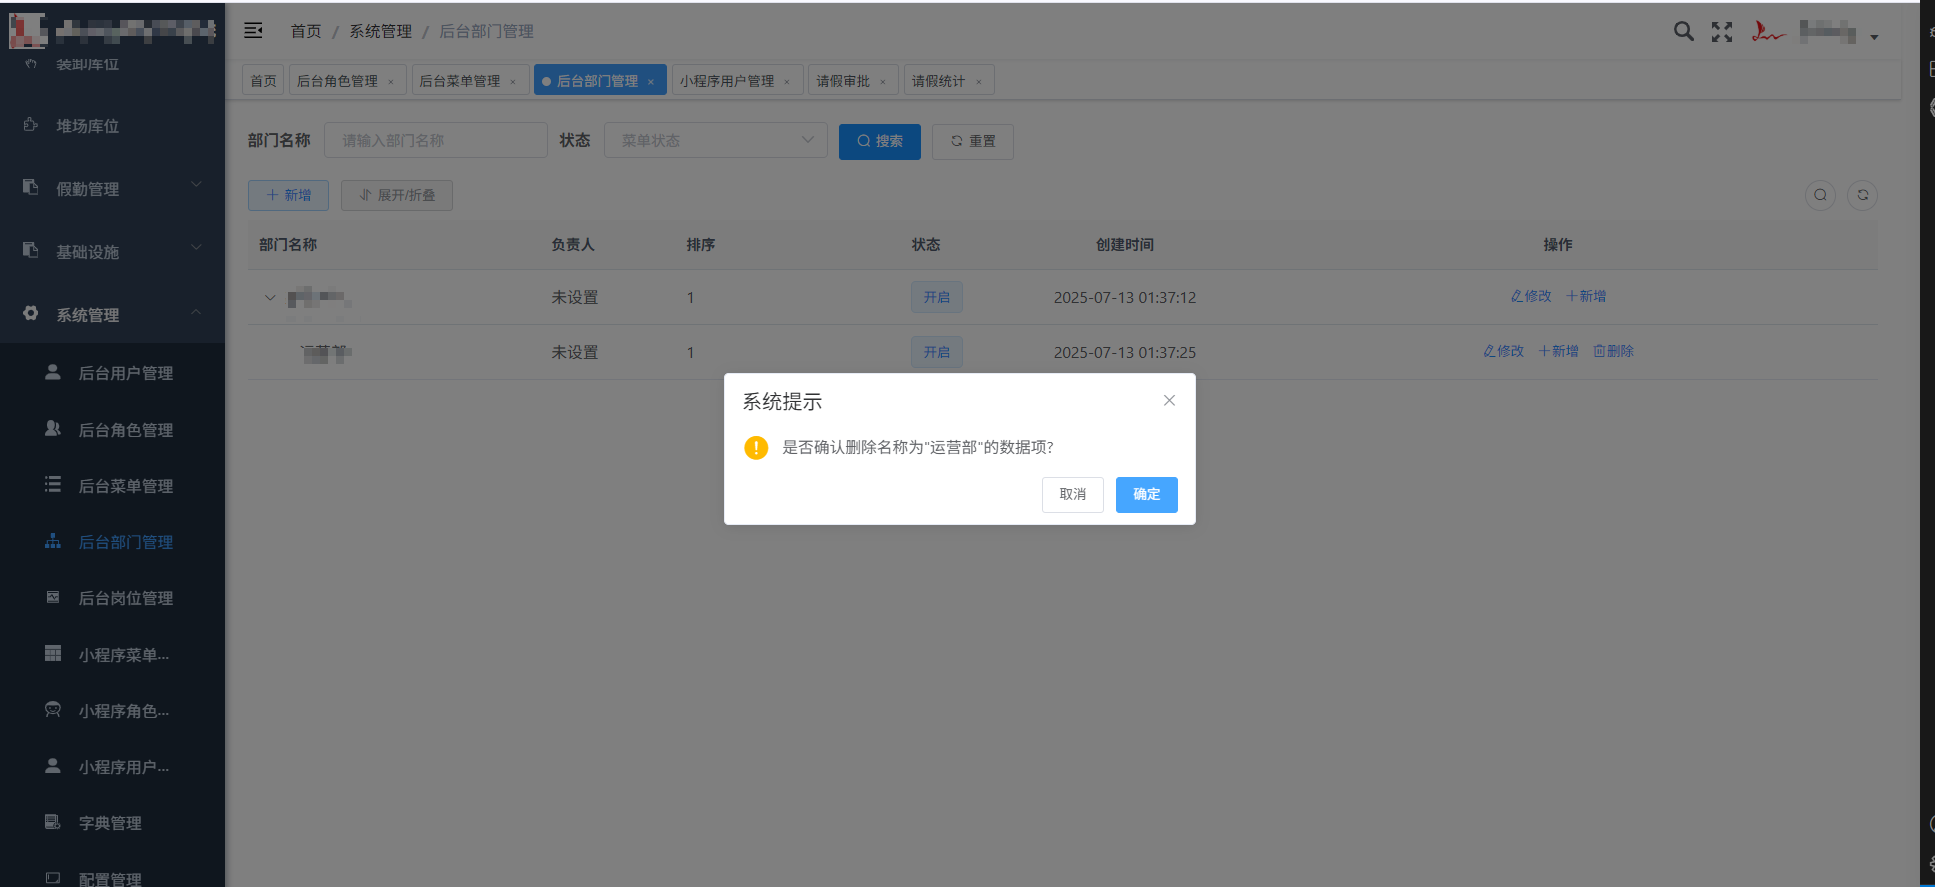
Task: Click 修改 in the second department row
Action: [1503, 351]
